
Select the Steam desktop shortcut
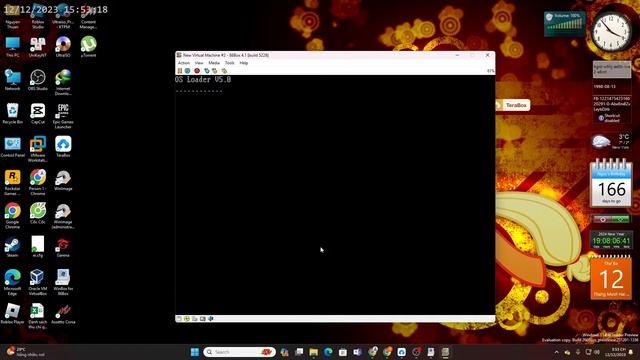12,247
